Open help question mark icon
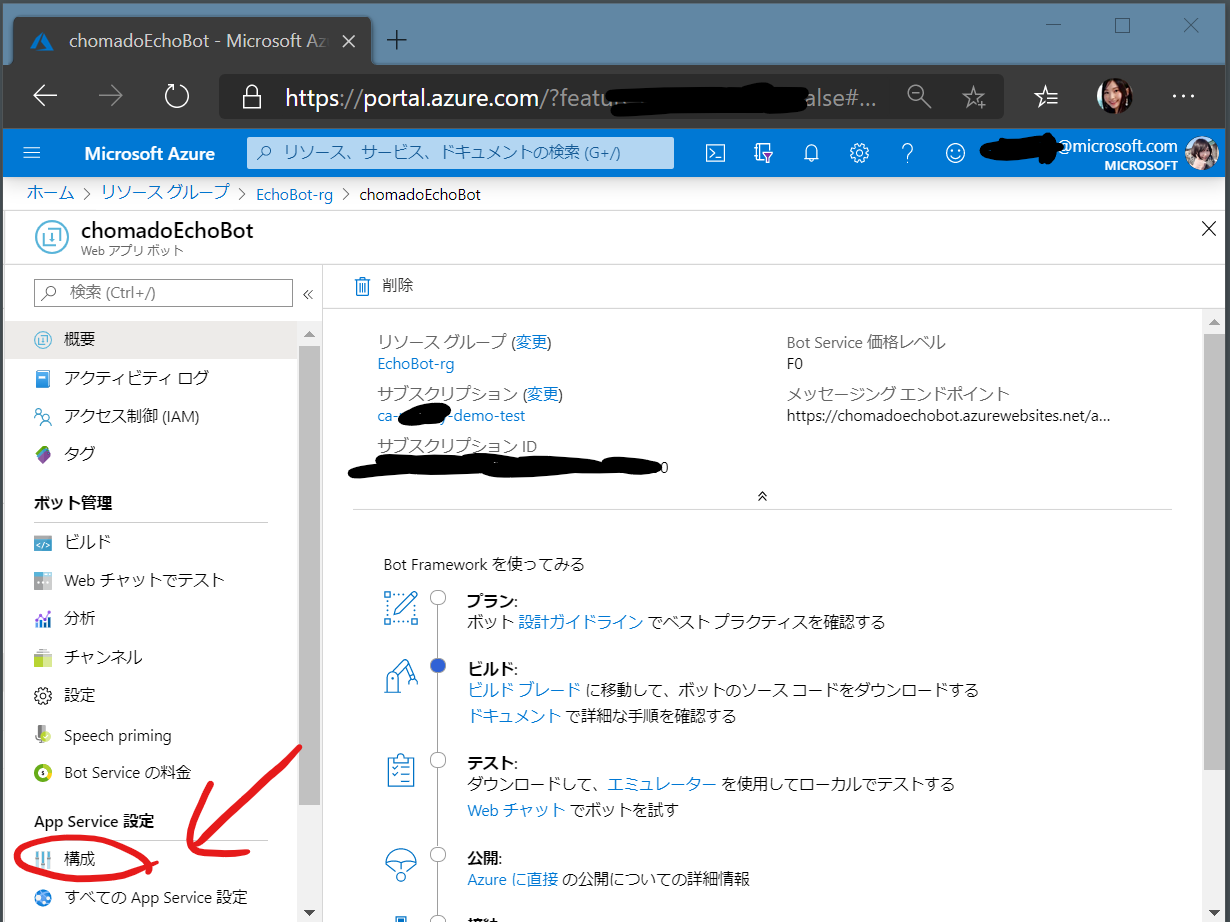 (907, 153)
